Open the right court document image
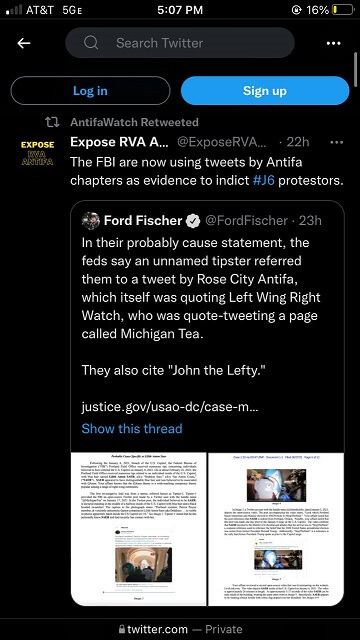Image resolution: width=360 pixels, height=640 pixels. coord(276,529)
